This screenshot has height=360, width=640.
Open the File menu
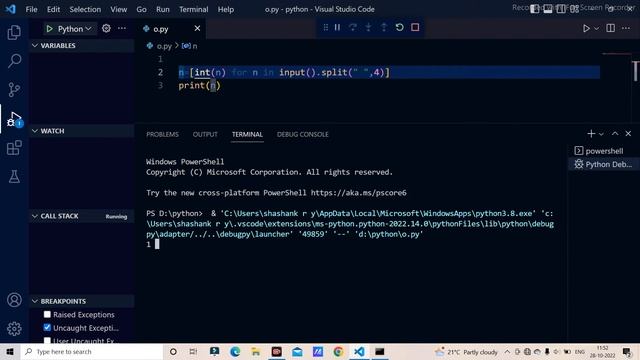pos(31,9)
